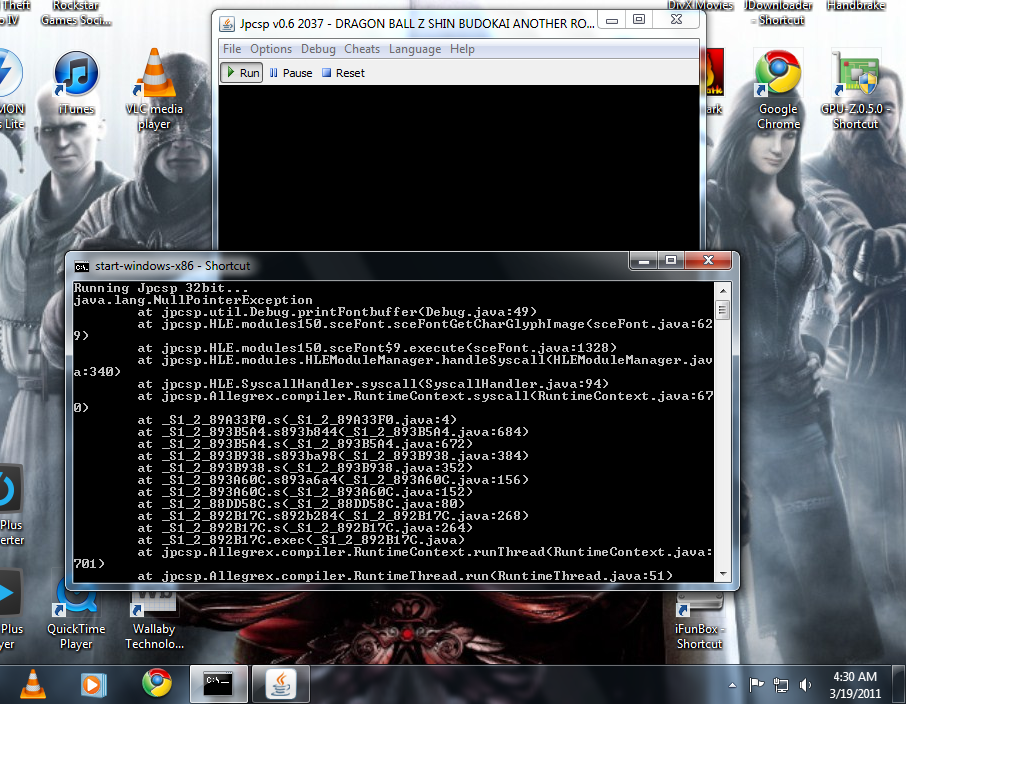The image size is (1024, 768).
Task: Select the VLC media player desktop icon
Action: click(x=154, y=79)
